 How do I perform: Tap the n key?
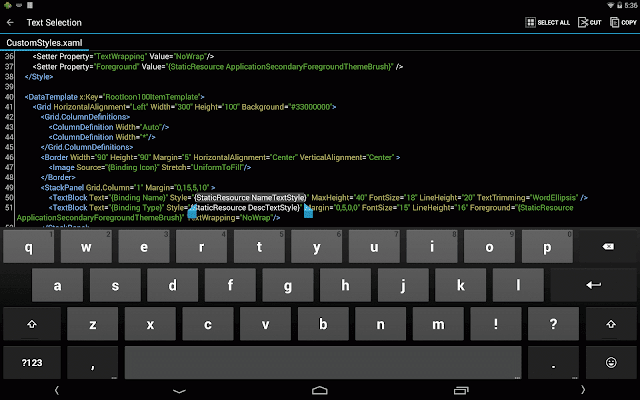(380, 324)
